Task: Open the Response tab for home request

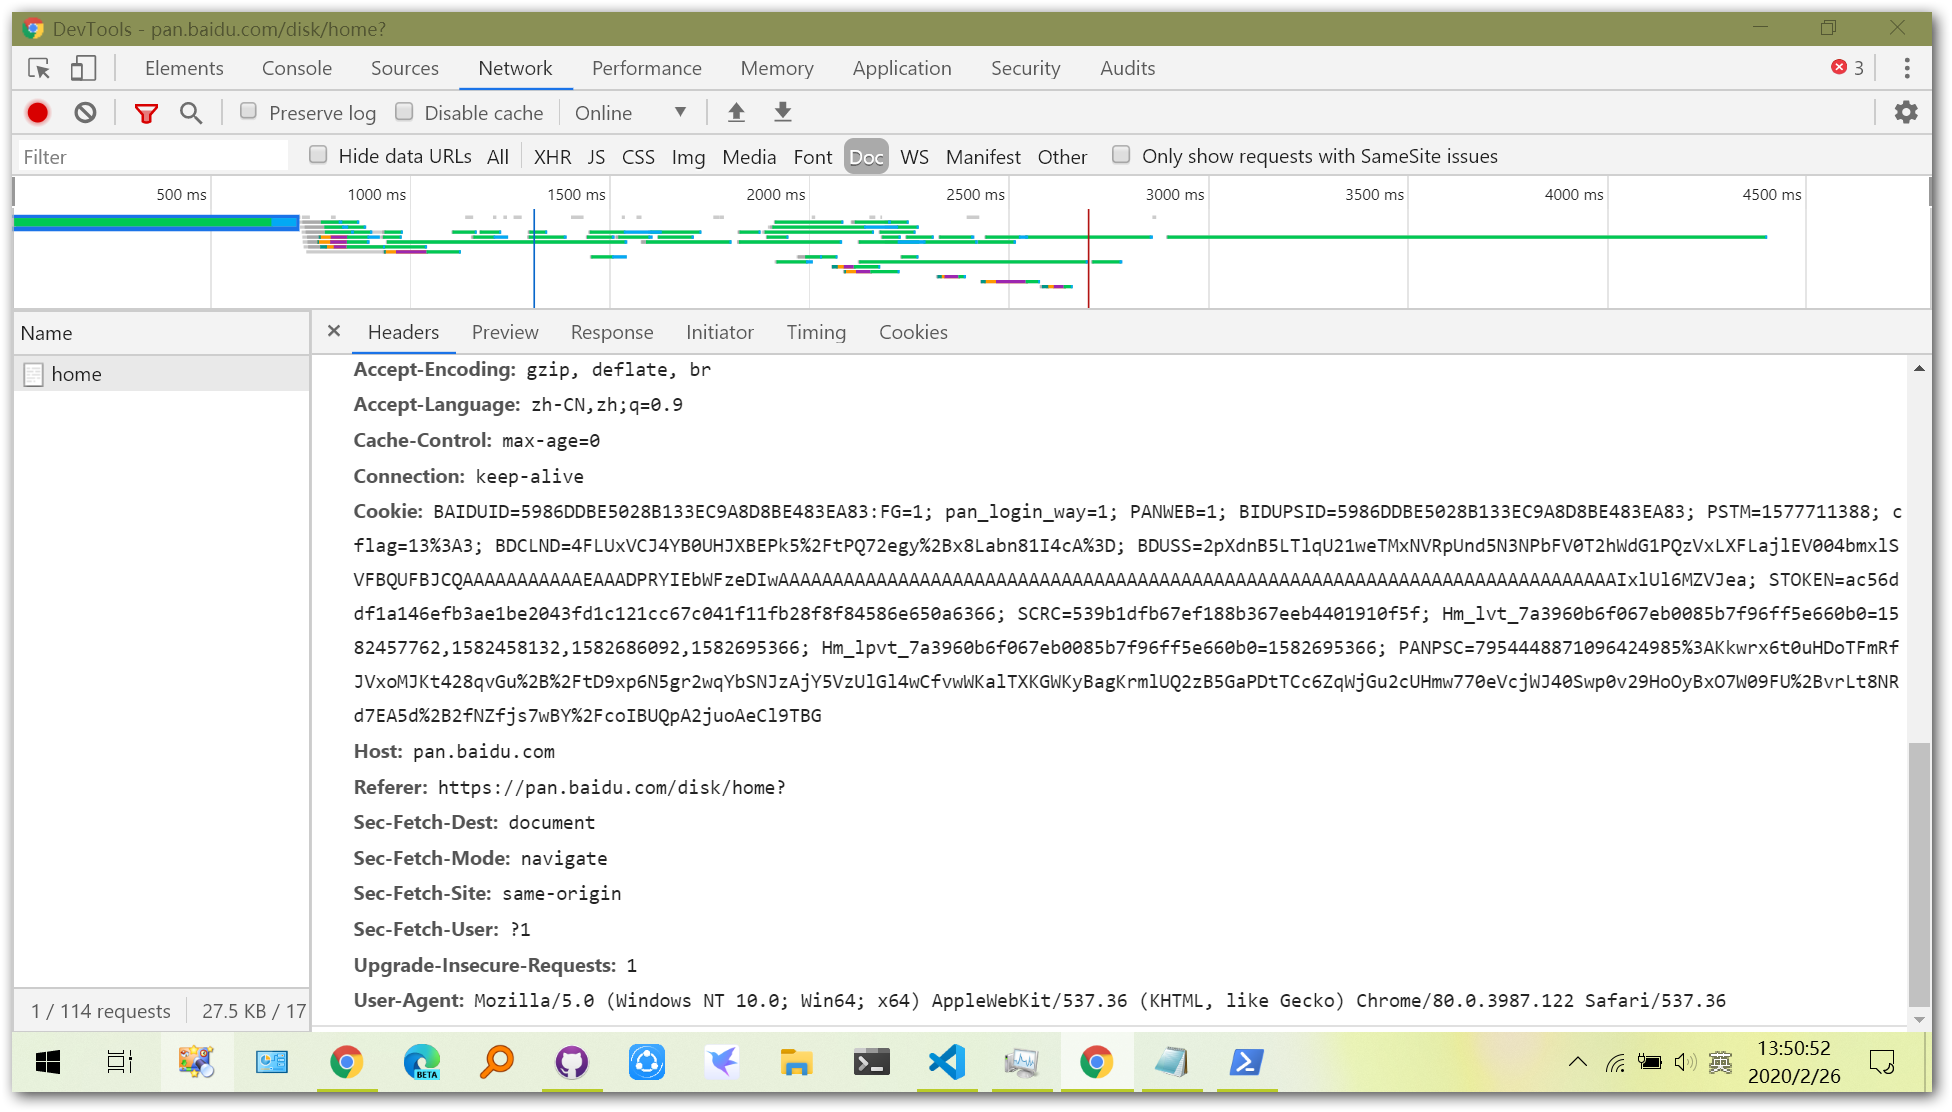Action: 611,332
